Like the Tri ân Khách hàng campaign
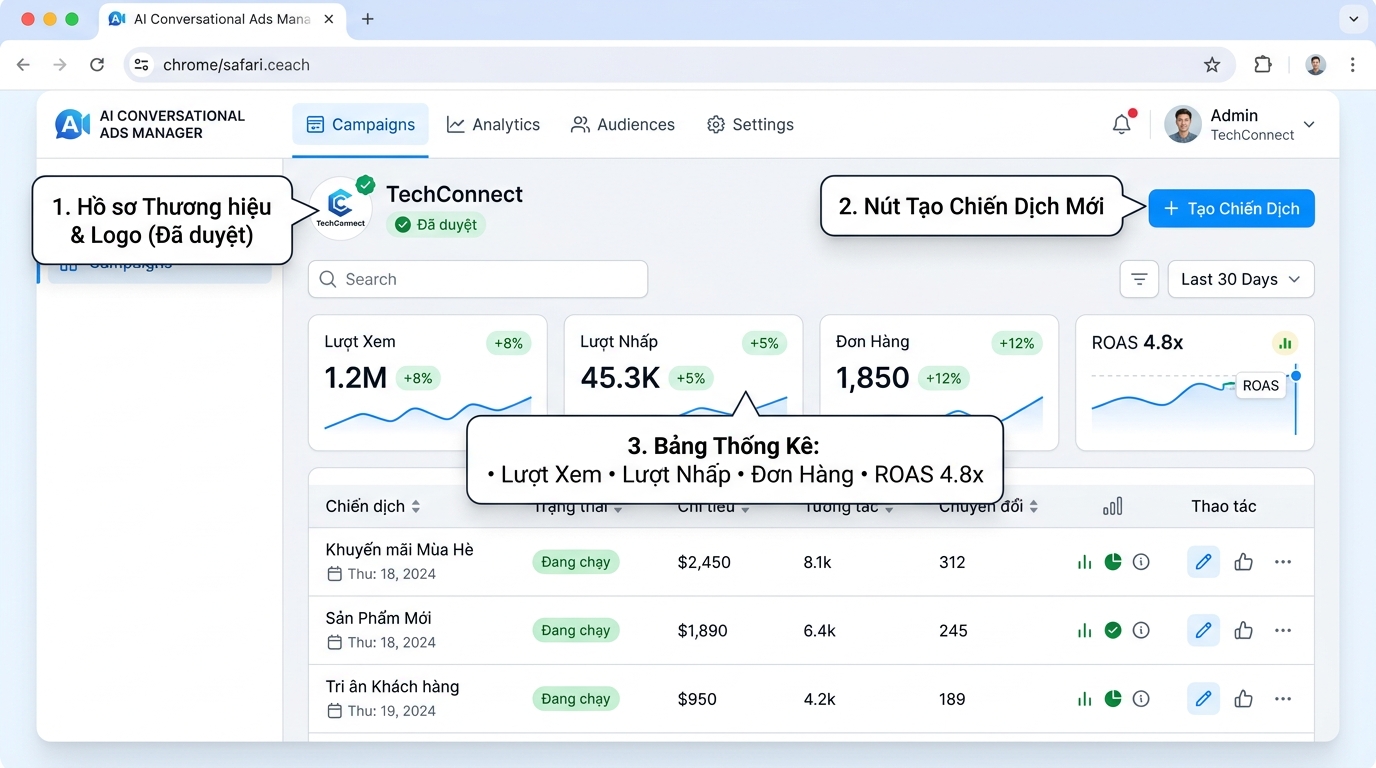This screenshot has height=768, width=1376. point(1244,699)
